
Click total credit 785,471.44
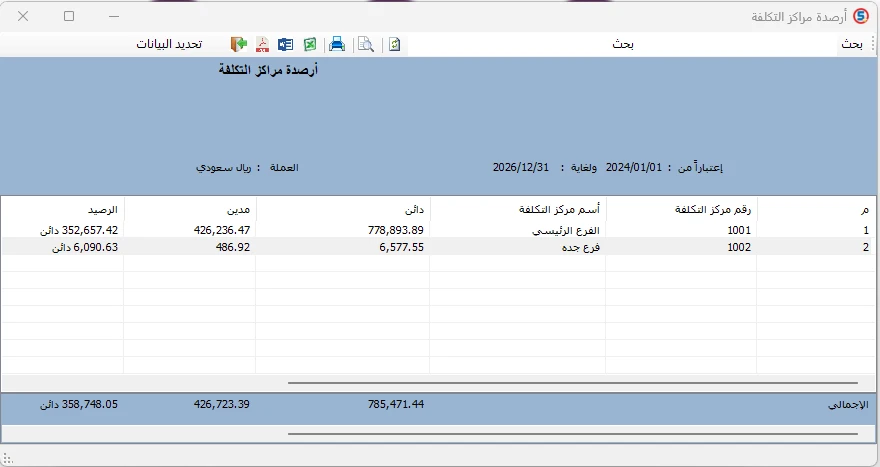click(x=396, y=404)
